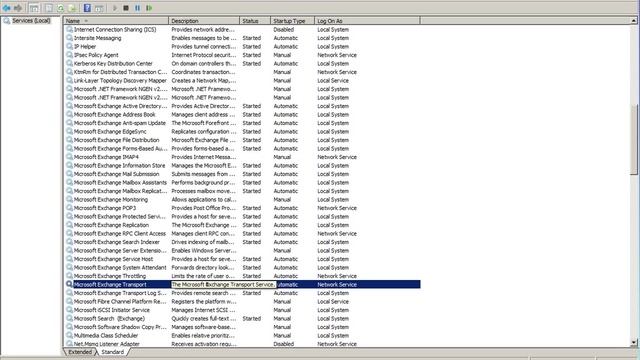Image resolution: width=640 pixels, height=360 pixels.
Task: Toggle the Show/Hide Console Tree icon
Action: coord(34,8)
